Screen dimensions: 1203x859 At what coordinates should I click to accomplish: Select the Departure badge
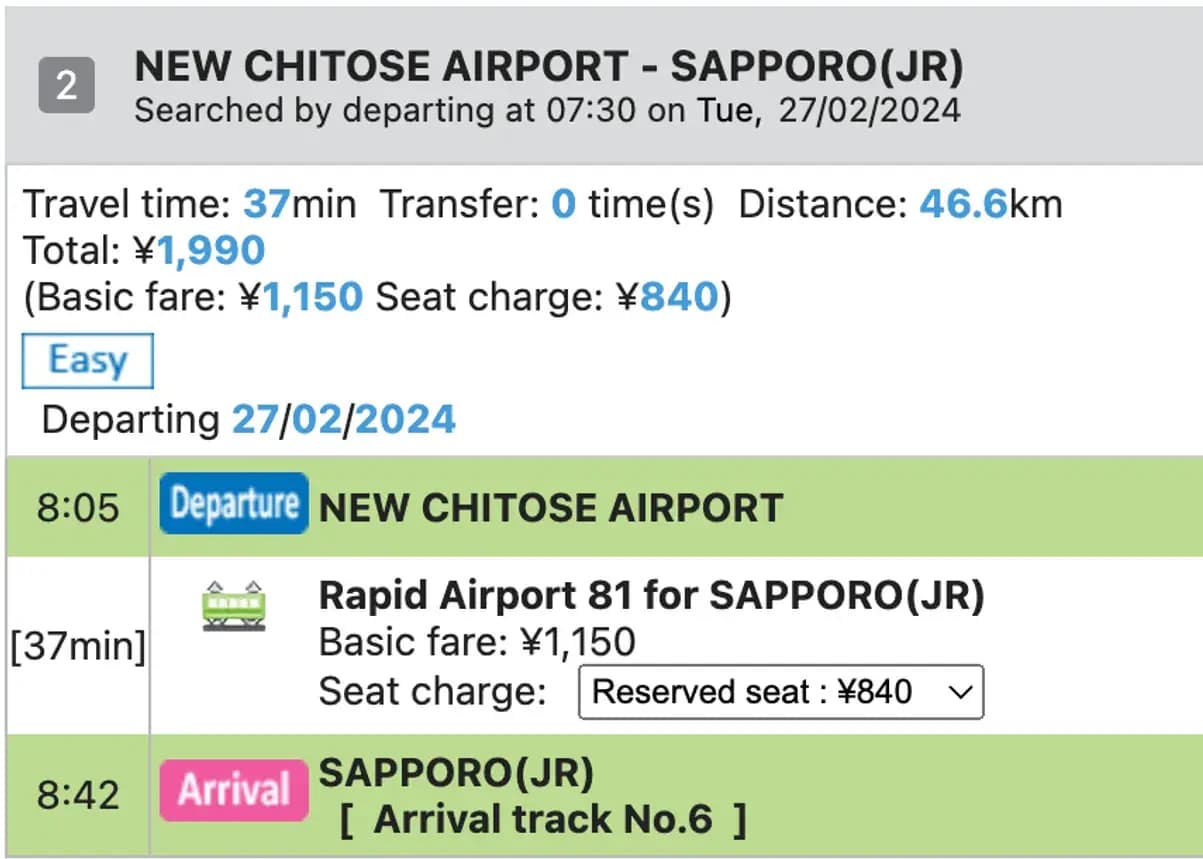point(233,506)
